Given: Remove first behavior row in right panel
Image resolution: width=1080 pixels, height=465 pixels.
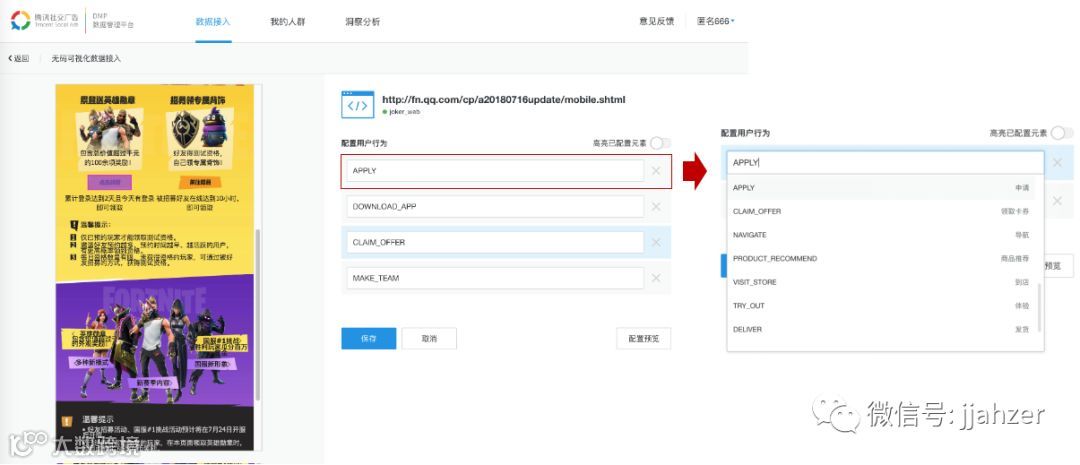Looking at the screenshot, I should click(1057, 163).
